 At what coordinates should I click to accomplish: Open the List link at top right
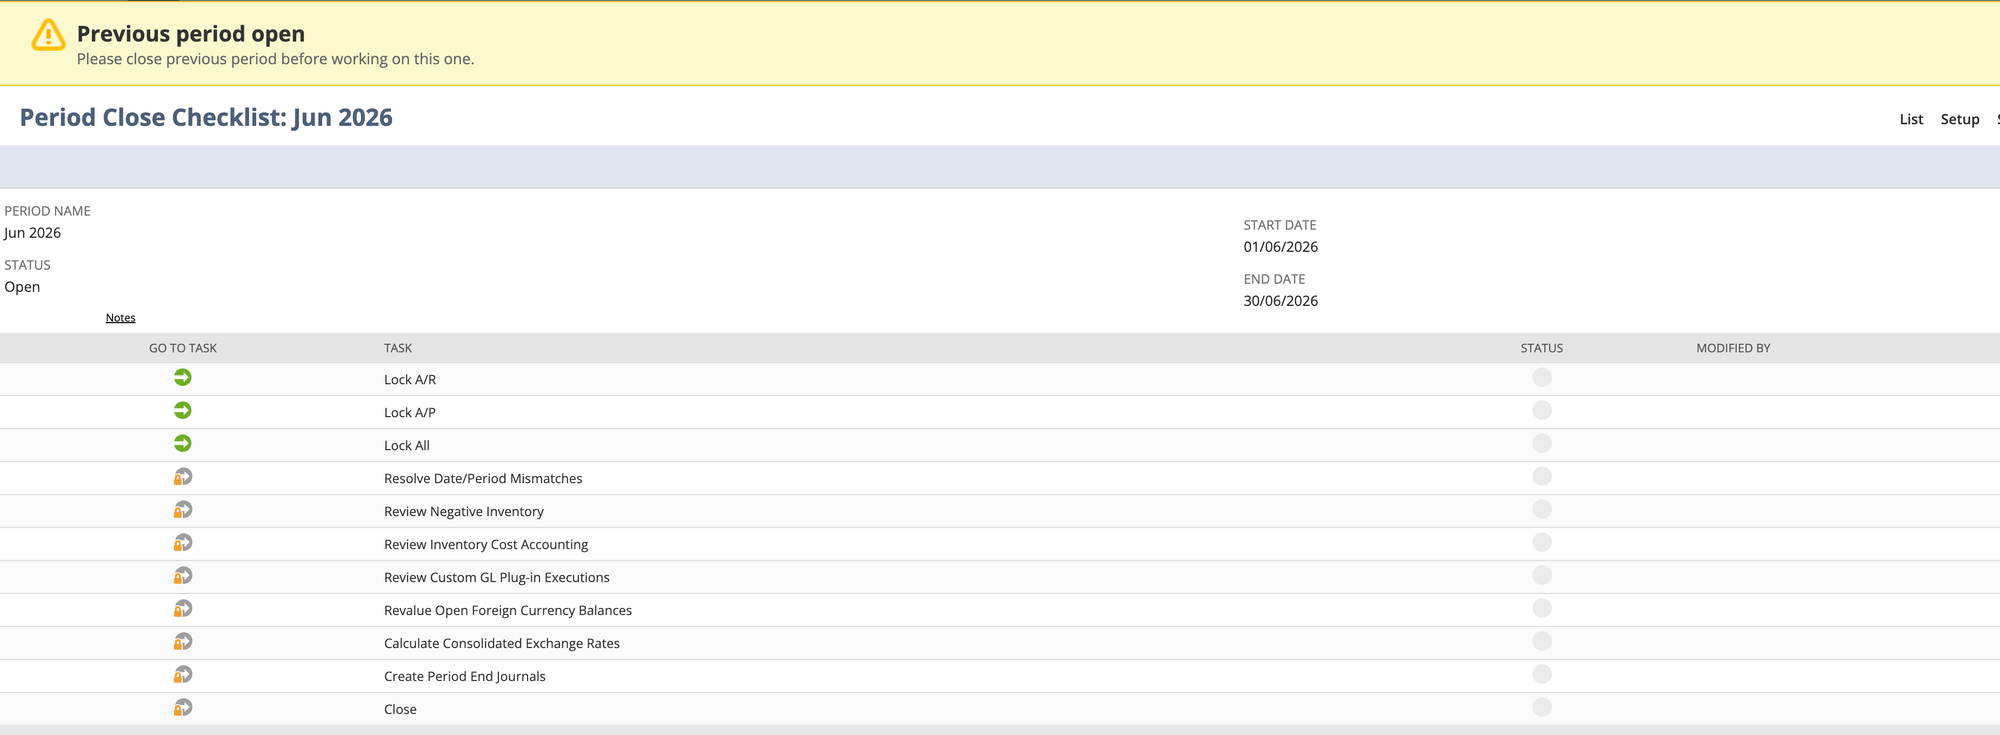coord(1911,119)
